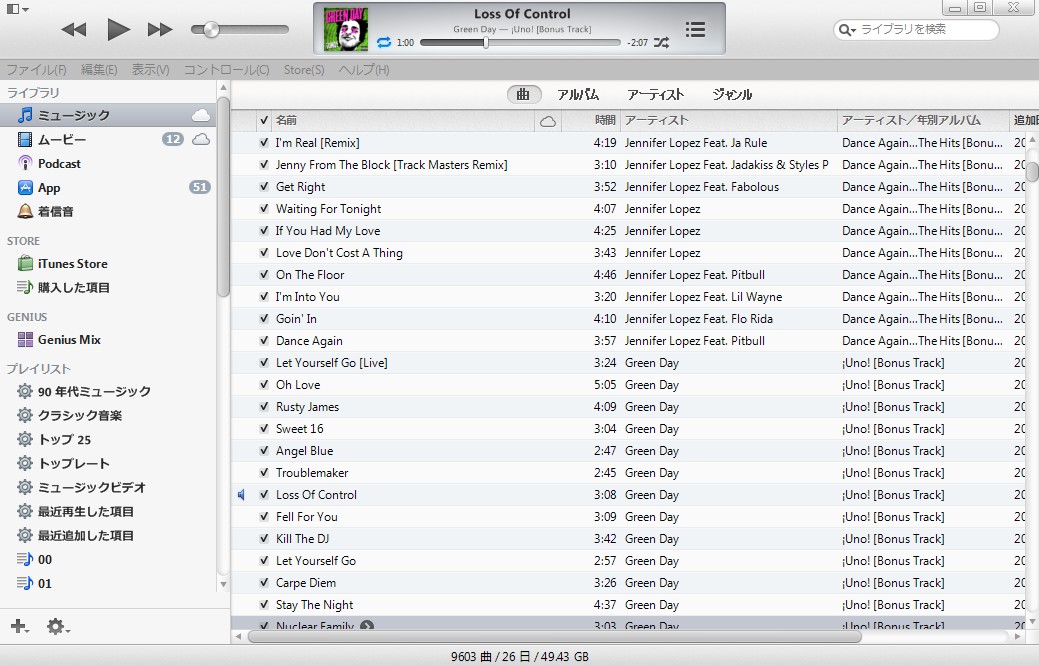Uncheck the song Dance Again
Image resolution: width=1039 pixels, height=666 pixels.
click(x=264, y=341)
